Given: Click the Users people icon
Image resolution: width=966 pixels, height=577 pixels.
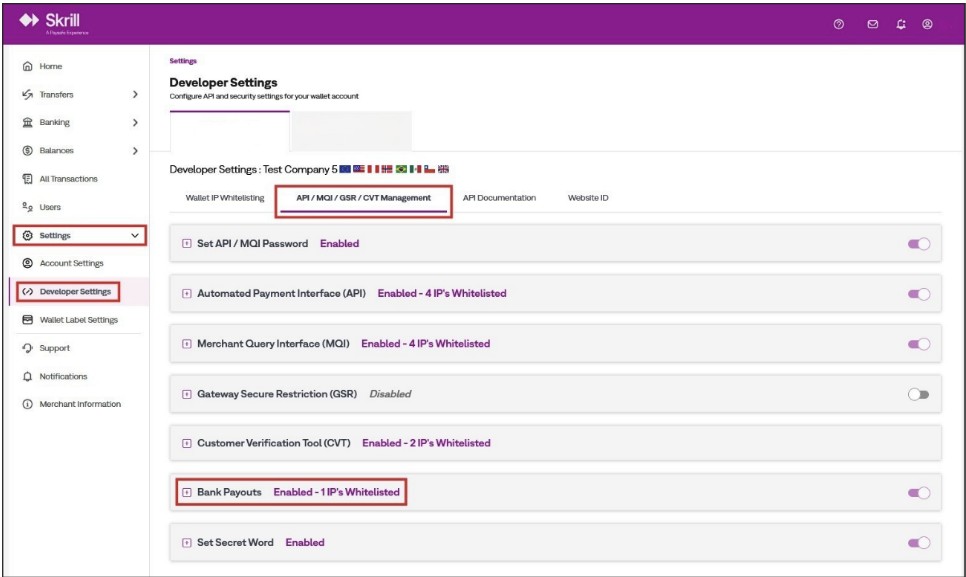Looking at the screenshot, I should tap(28, 207).
